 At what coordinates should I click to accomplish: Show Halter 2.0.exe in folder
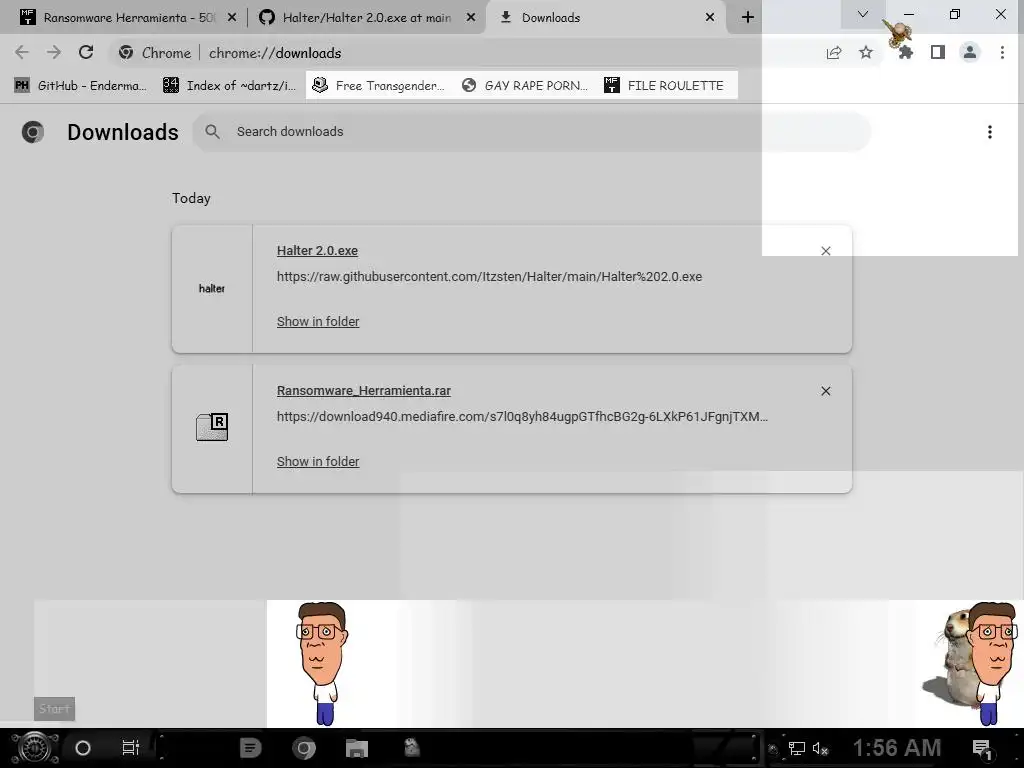318,321
